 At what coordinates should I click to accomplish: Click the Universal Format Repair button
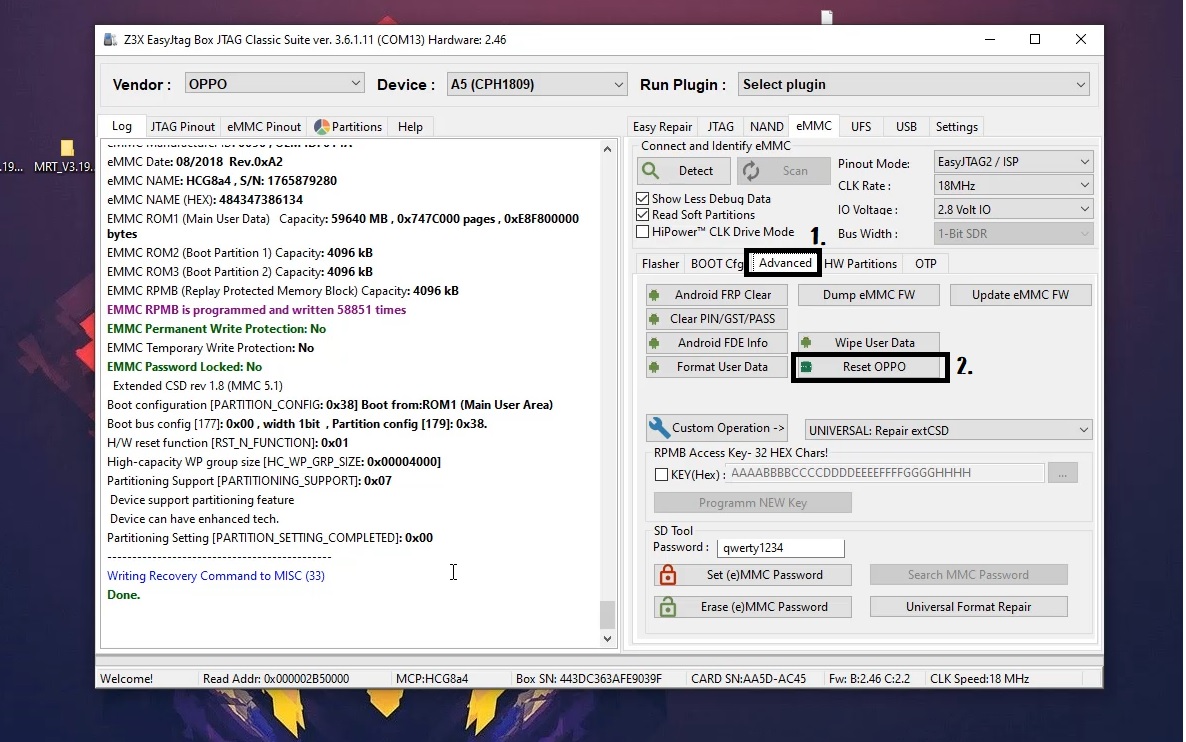point(968,606)
